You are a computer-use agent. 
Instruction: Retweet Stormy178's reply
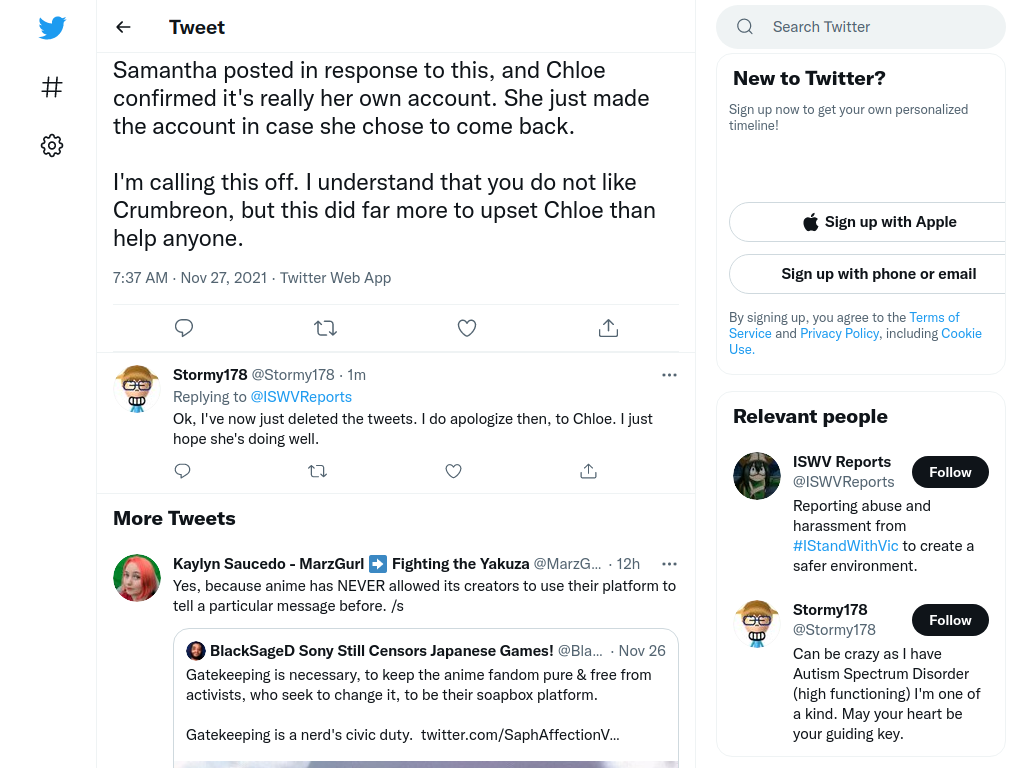point(317,471)
